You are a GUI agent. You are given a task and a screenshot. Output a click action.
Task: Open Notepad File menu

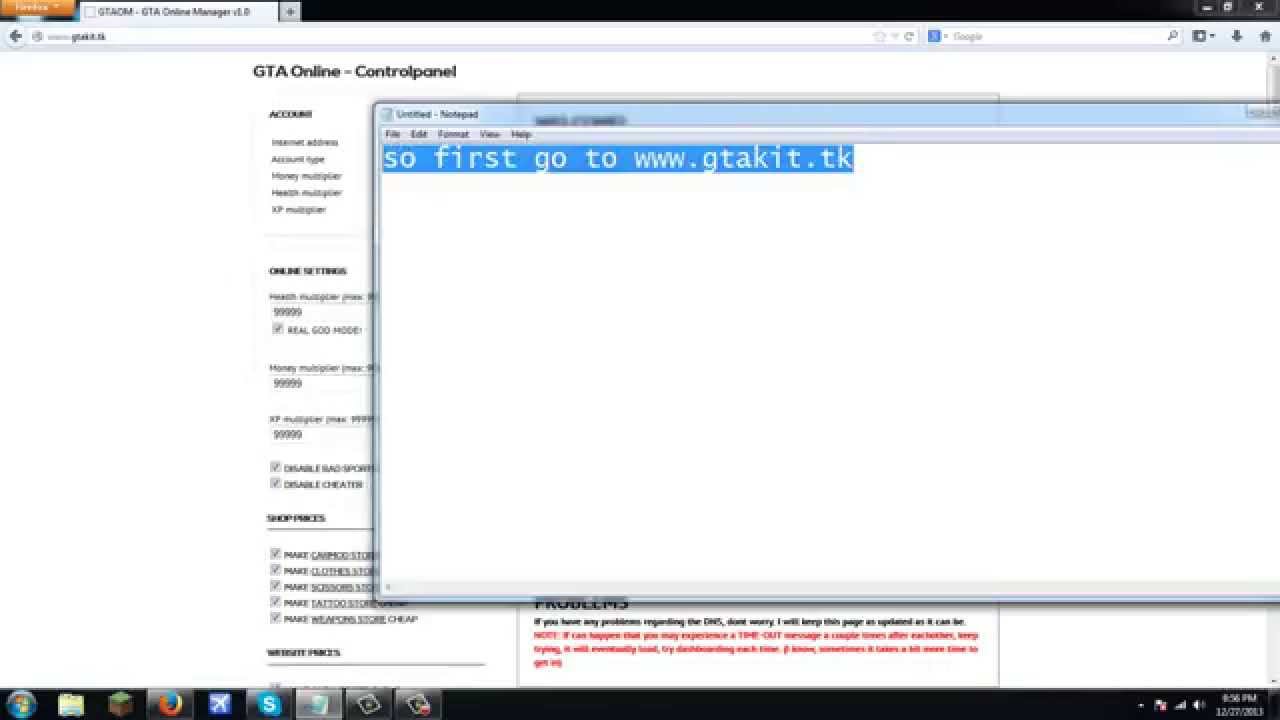(393, 134)
